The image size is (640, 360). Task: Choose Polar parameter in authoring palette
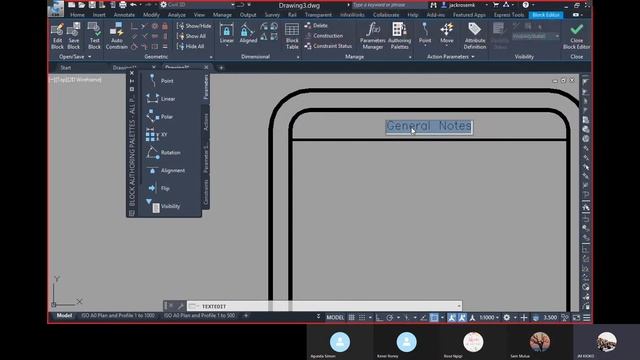(160, 117)
